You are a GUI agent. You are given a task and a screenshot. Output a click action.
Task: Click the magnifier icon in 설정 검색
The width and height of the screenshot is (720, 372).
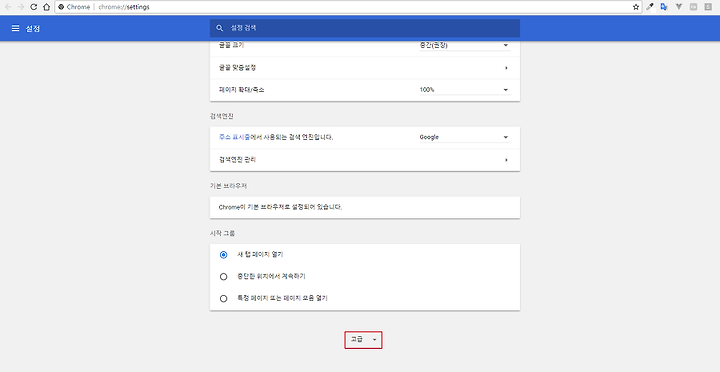220,28
